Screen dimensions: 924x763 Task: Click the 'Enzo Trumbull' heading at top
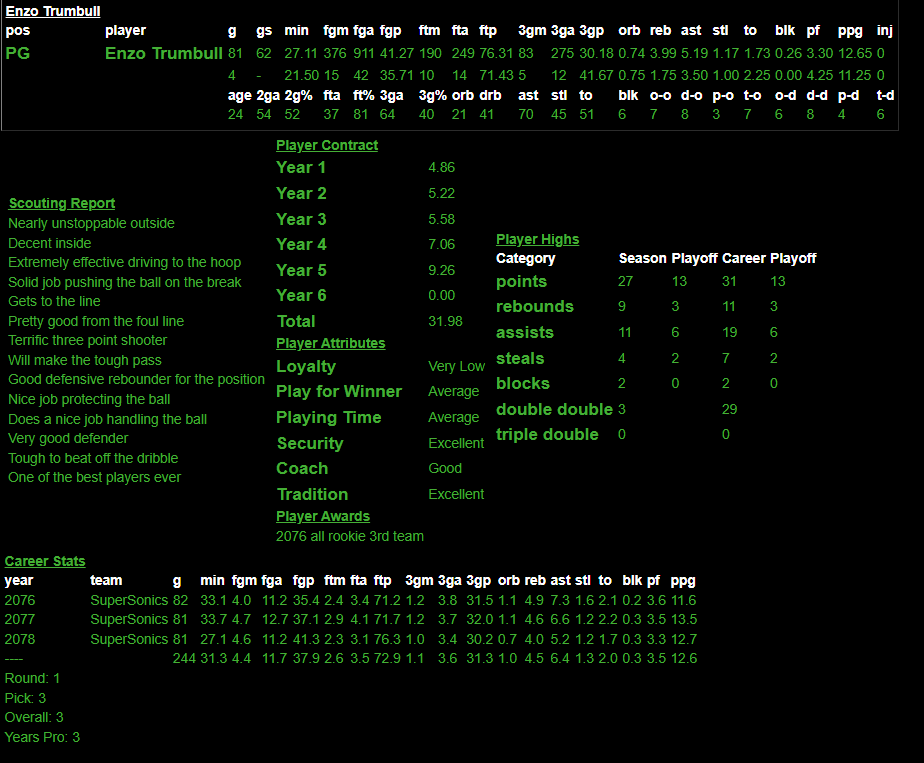pyautogui.click(x=53, y=11)
